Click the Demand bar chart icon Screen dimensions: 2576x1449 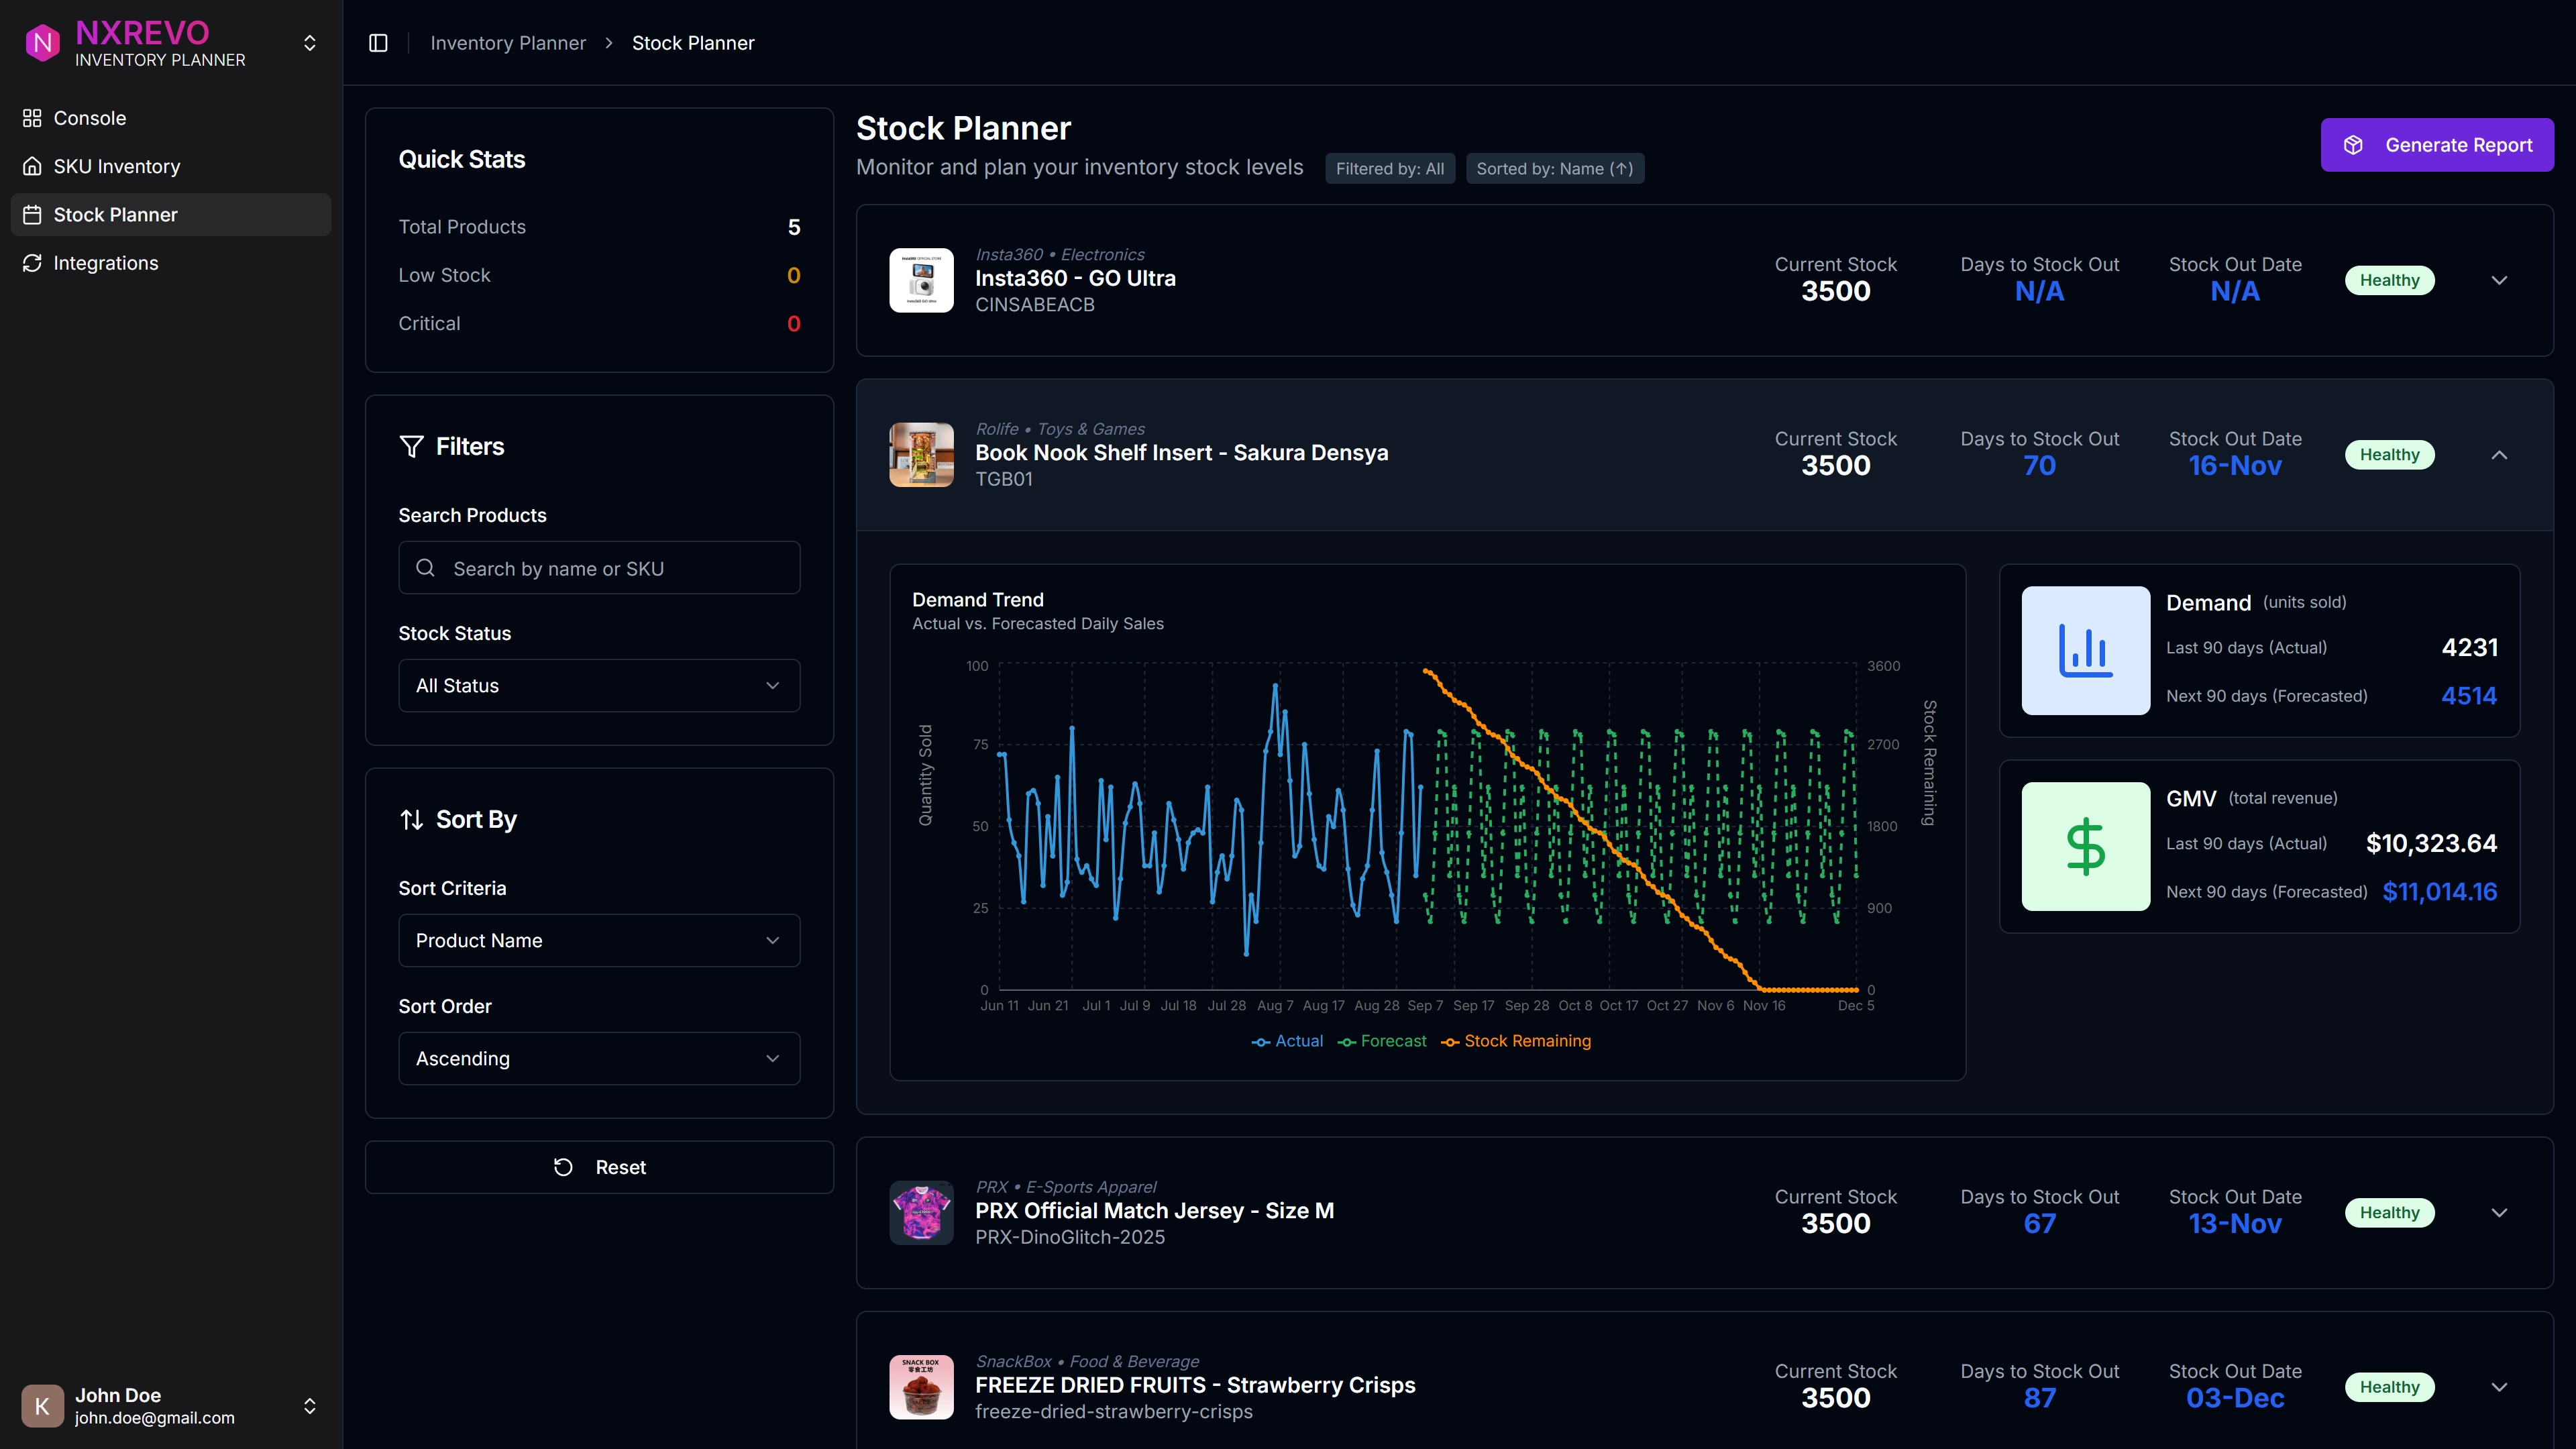point(2085,650)
